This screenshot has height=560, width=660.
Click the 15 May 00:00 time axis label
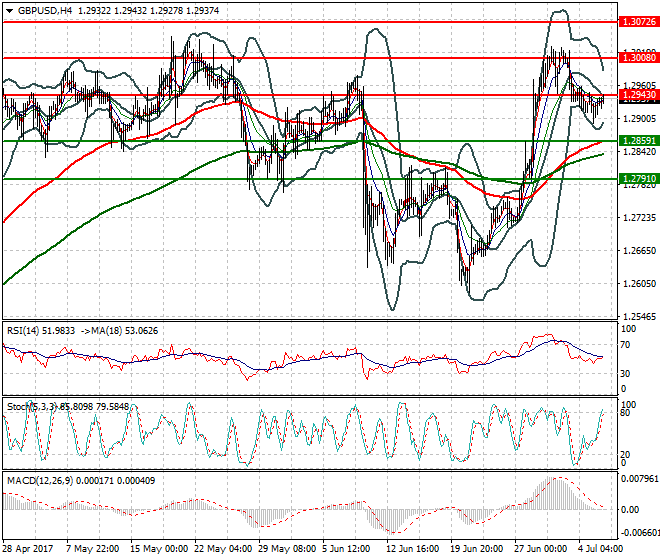tap(159, 549)
